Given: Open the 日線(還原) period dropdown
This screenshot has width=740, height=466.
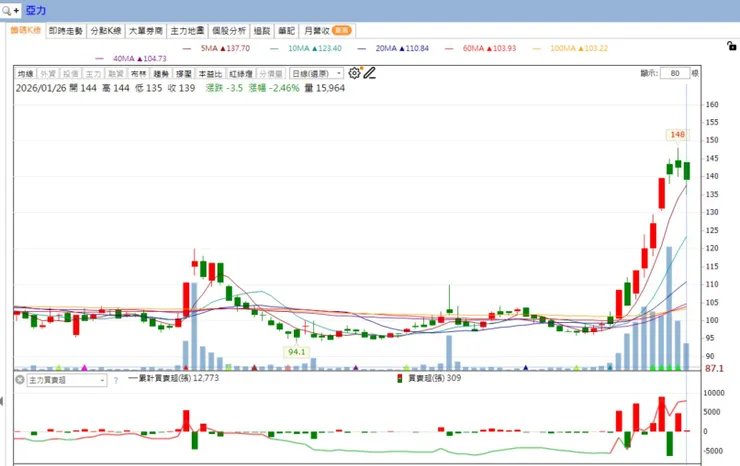Looking at the screenshot, I should [316, 74].
